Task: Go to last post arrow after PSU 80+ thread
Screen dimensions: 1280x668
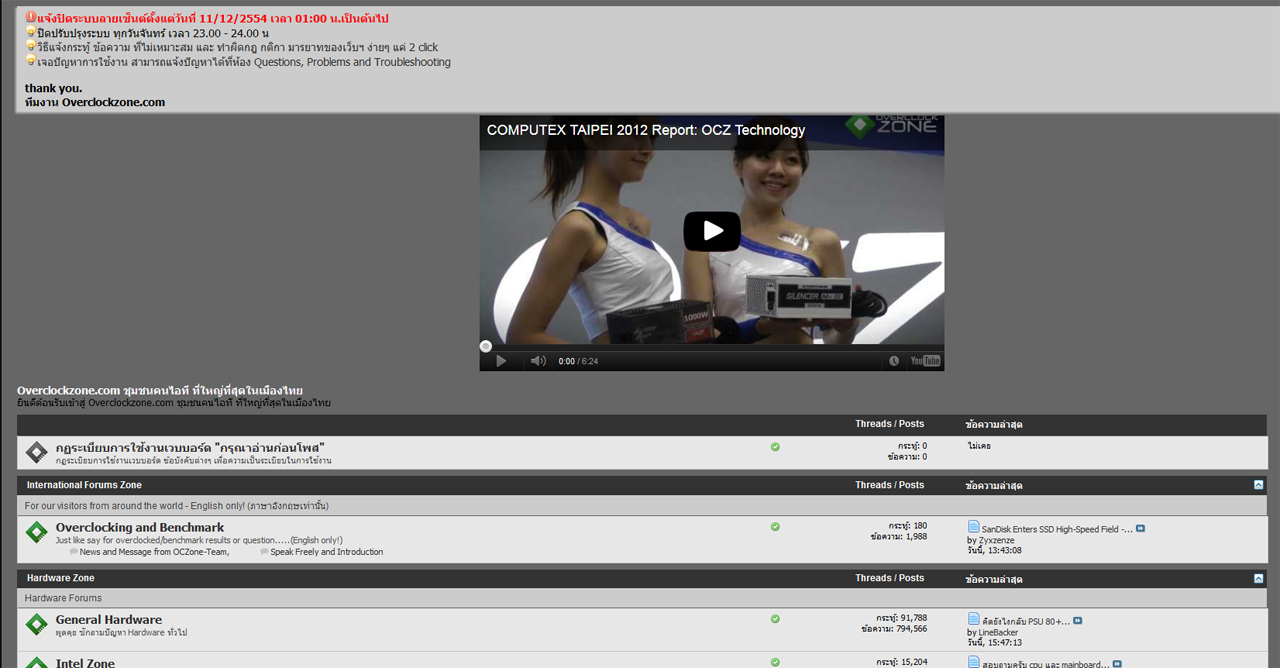Action: tap(1077, 621)
